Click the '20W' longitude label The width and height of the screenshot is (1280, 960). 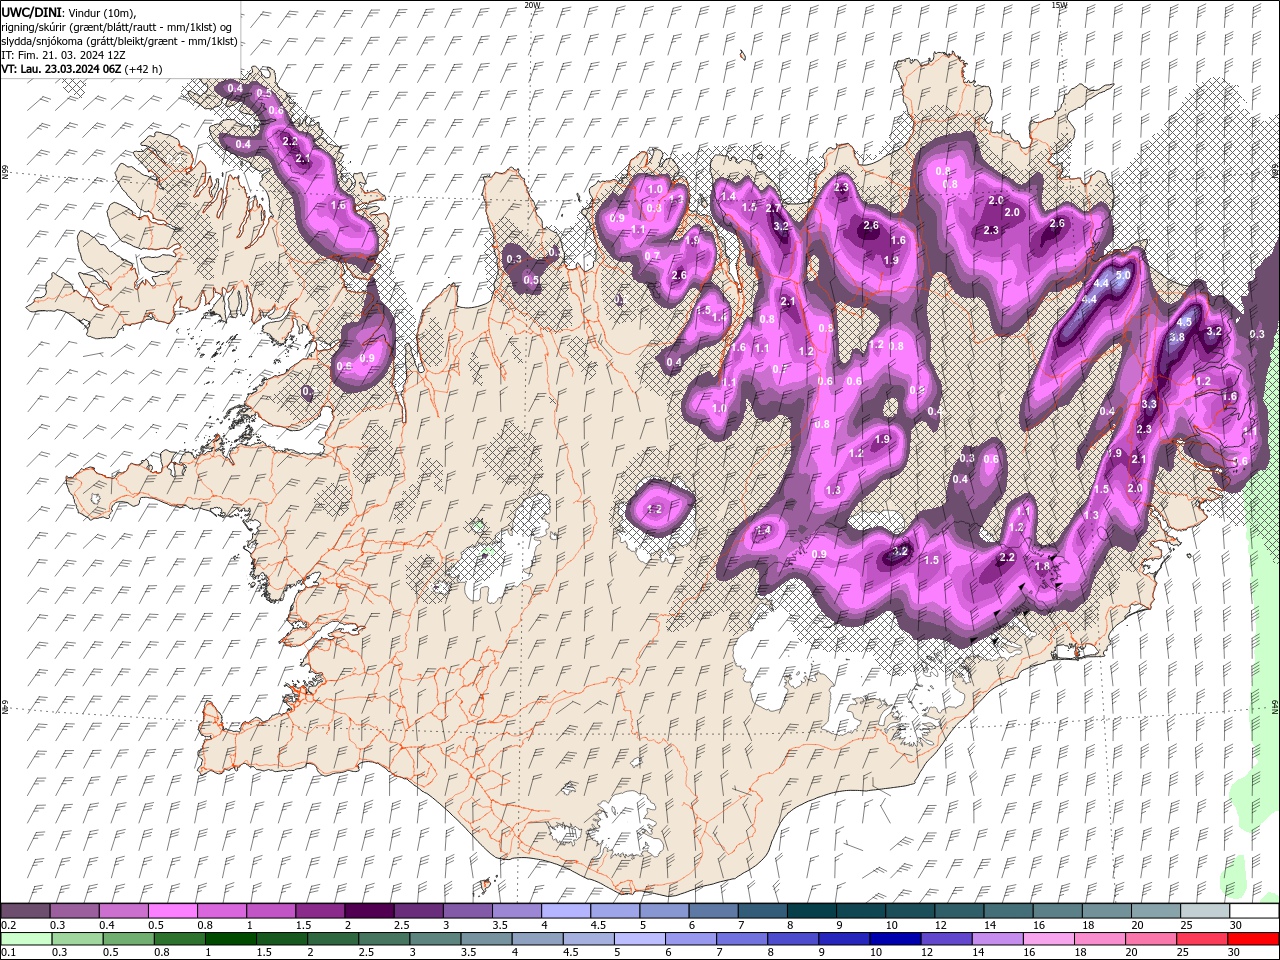(532, 5)
